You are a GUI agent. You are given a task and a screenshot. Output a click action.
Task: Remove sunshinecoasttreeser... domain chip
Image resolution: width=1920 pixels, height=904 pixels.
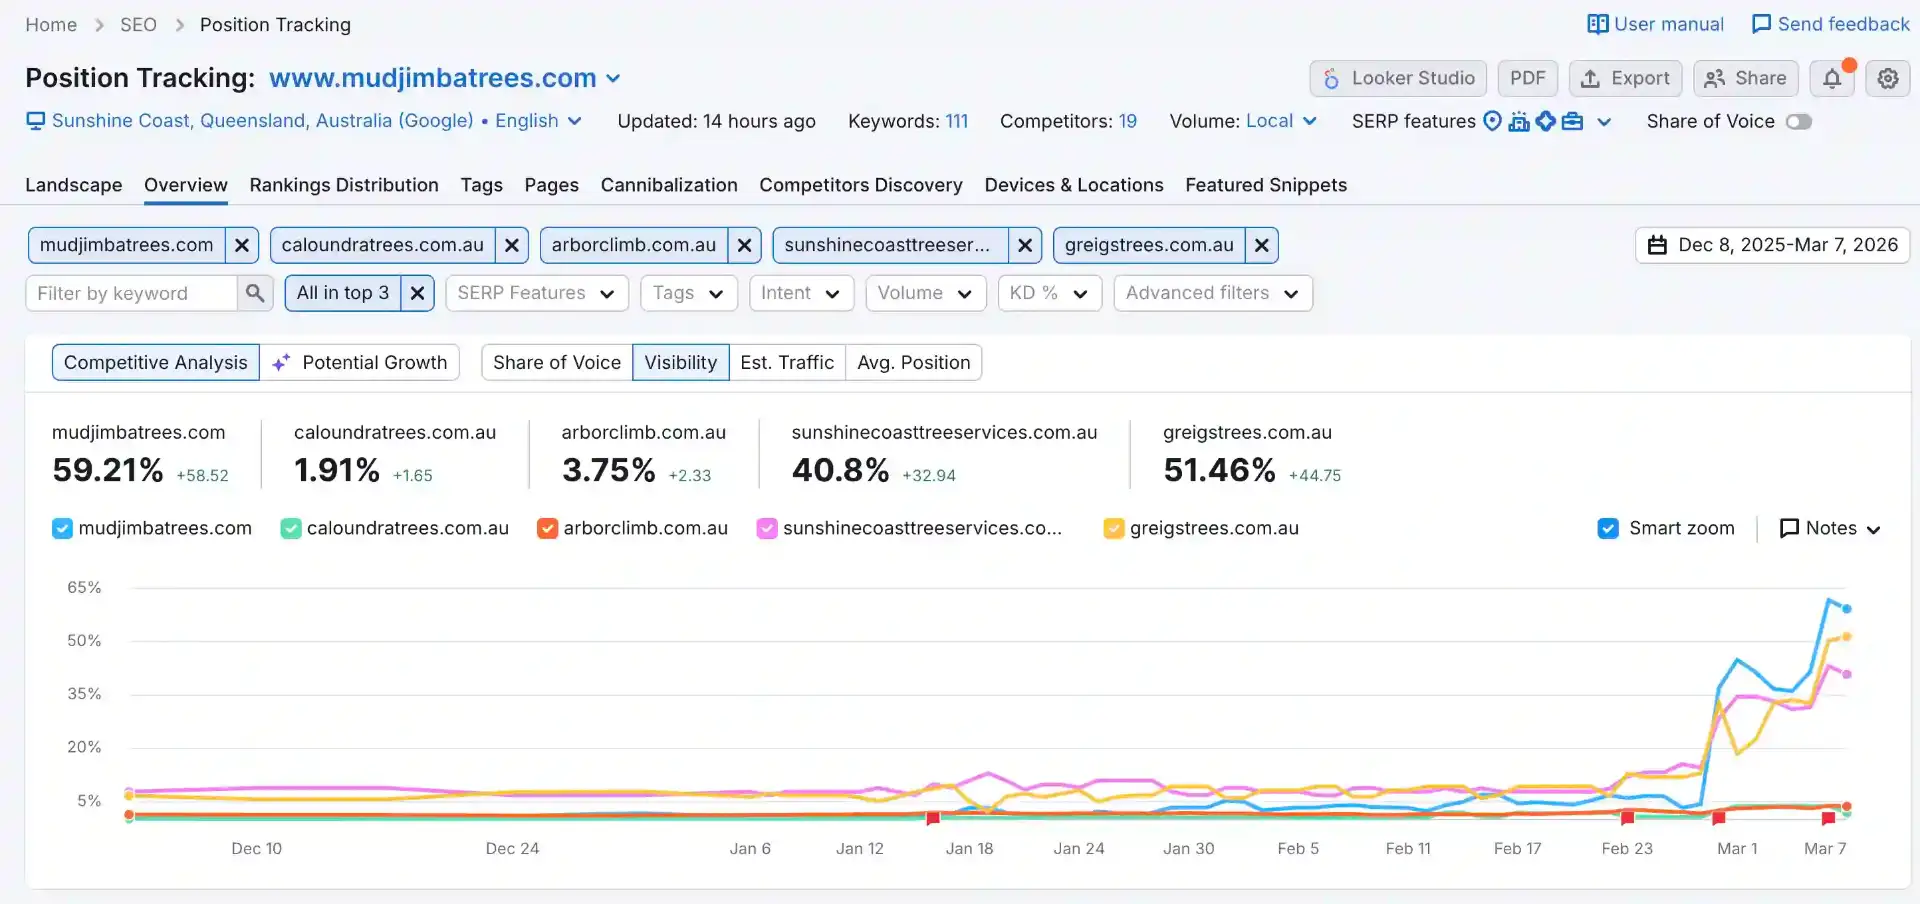coord(1025,245)
